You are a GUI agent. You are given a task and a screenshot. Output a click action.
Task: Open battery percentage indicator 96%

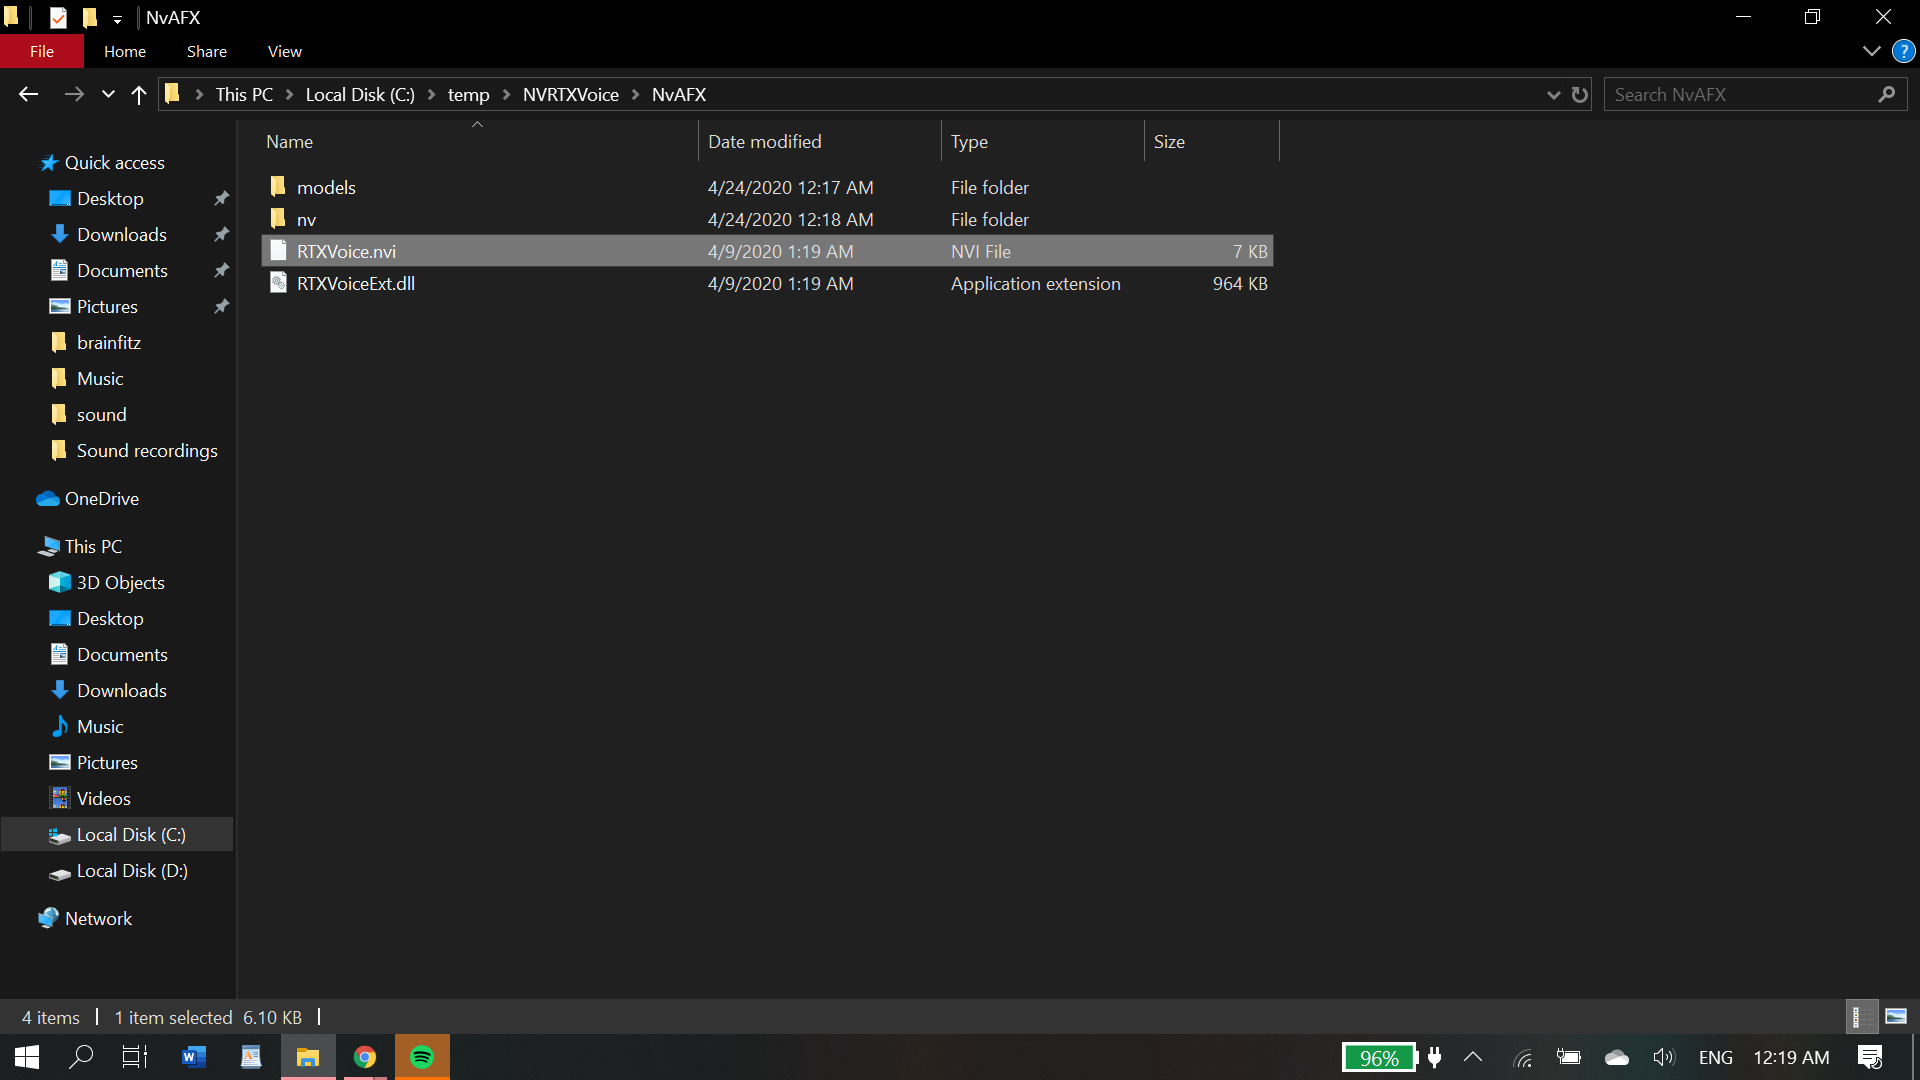(1379, 1057)
